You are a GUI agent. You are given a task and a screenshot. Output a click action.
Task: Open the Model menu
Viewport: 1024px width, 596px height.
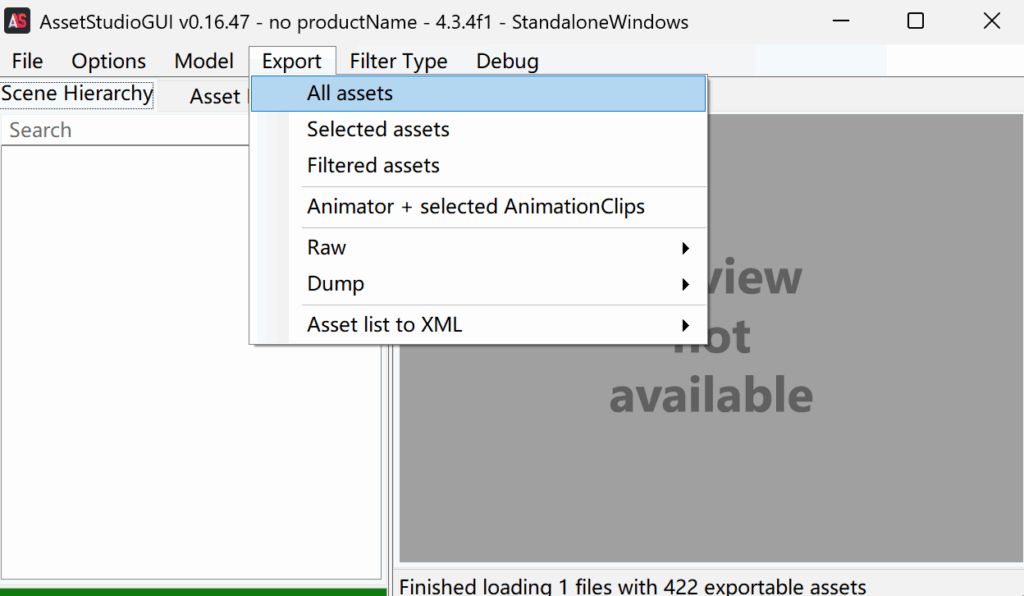[204, 61]
